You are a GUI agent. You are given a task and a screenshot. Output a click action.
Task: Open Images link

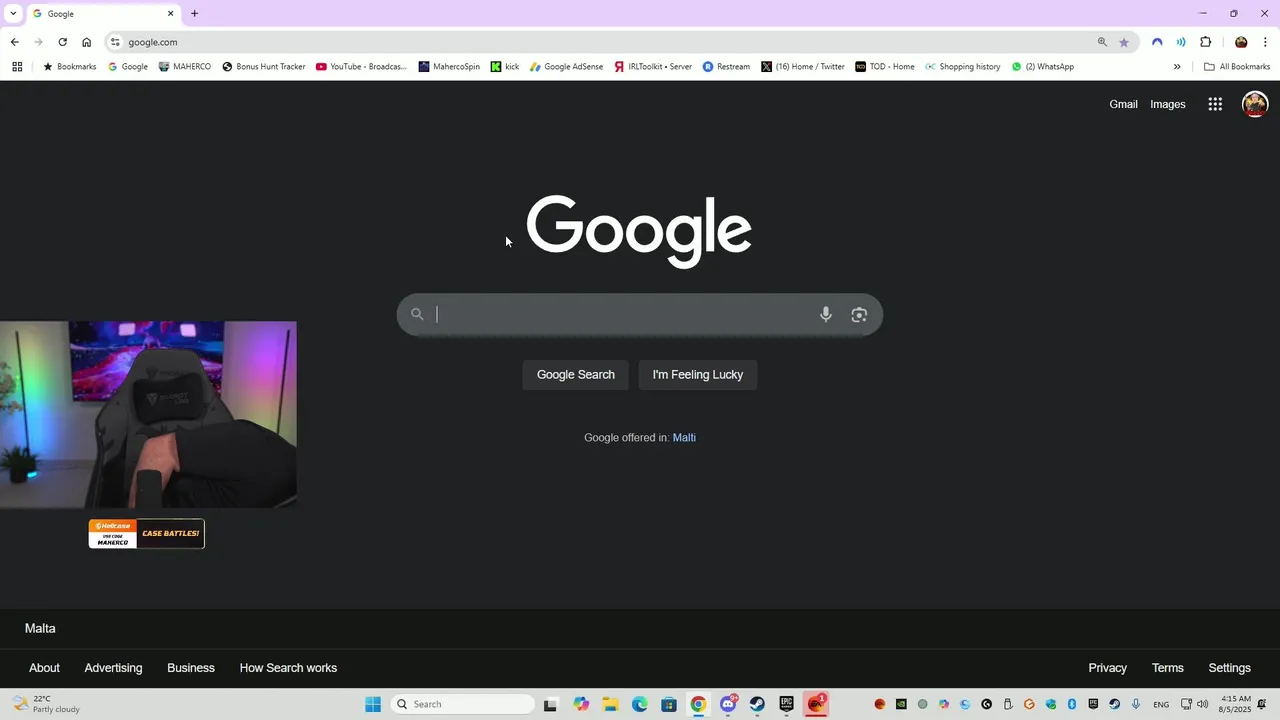point(1168,104)
